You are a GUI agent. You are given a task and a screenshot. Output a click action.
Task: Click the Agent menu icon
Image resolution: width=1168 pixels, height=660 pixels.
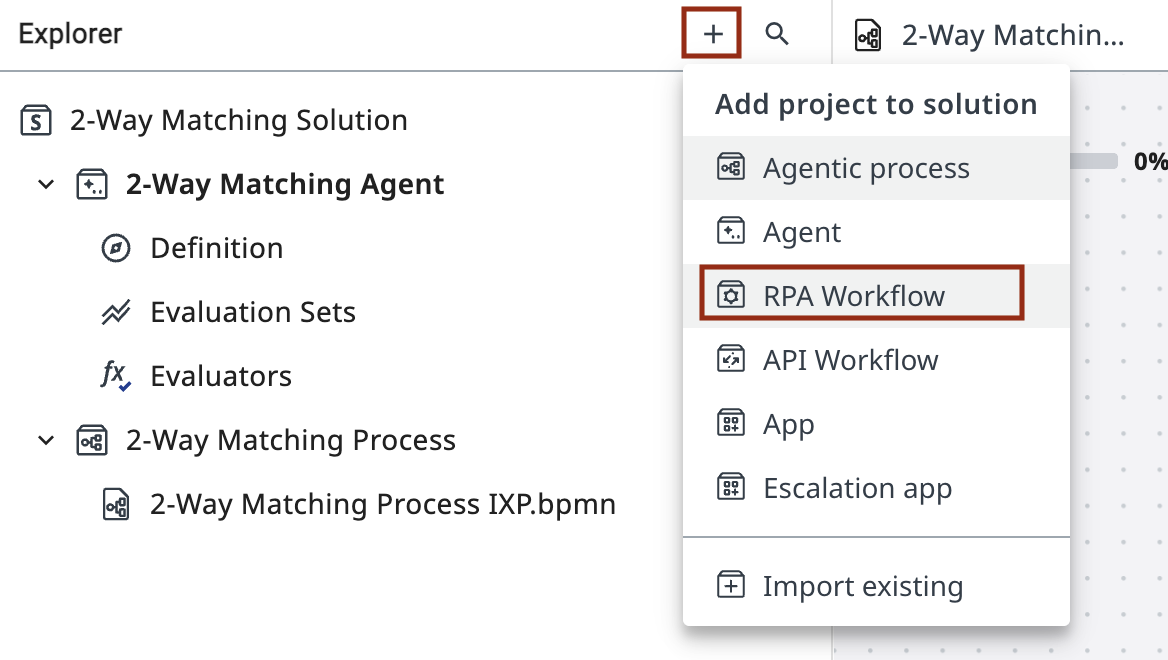tap(731, 232)
